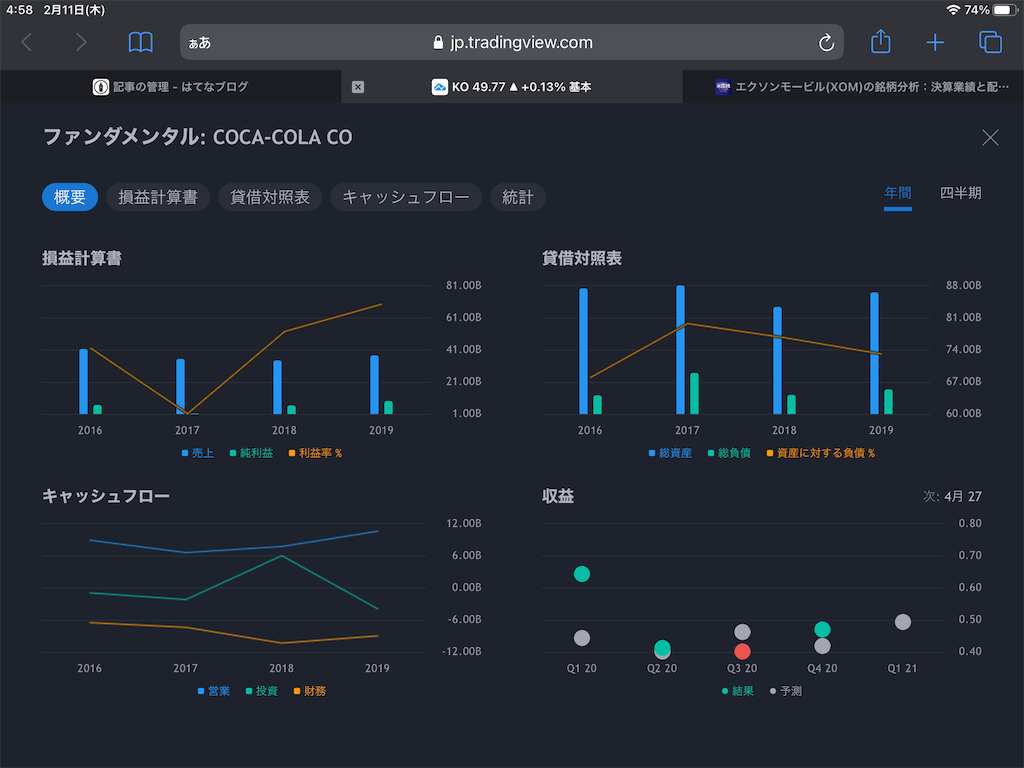Screen dimensions: 1024x768
Task: Close the KO tab with x icon
Action: pyautogui.click(x=358, y=87)
